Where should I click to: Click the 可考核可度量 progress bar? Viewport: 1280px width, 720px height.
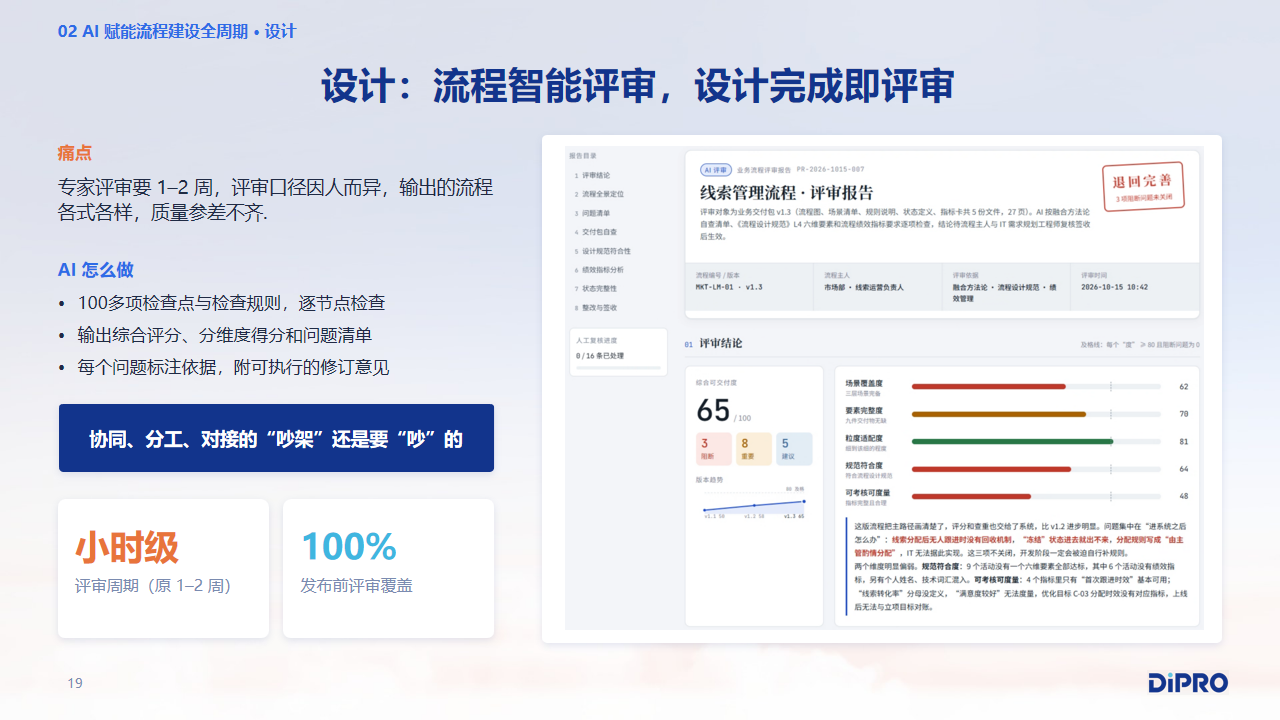[x=1036, y=496]
